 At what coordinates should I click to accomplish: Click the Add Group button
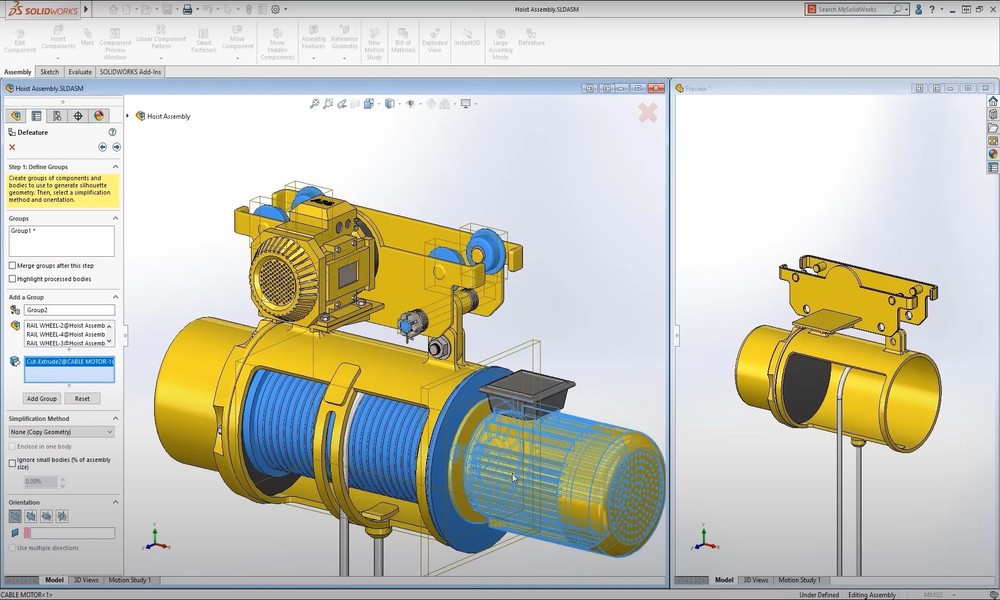tap(41, 398)
